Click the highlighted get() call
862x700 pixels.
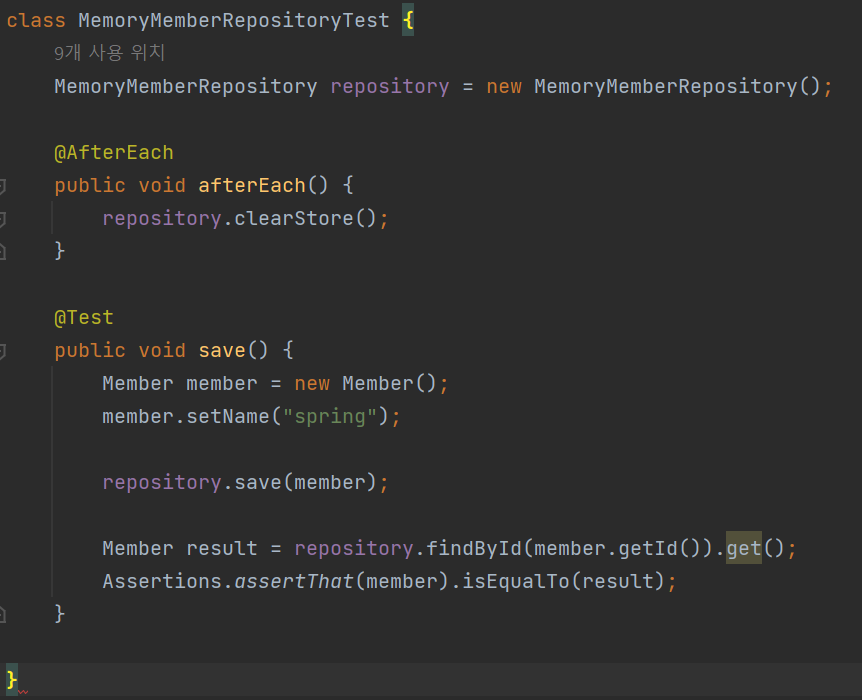[744, 548]
